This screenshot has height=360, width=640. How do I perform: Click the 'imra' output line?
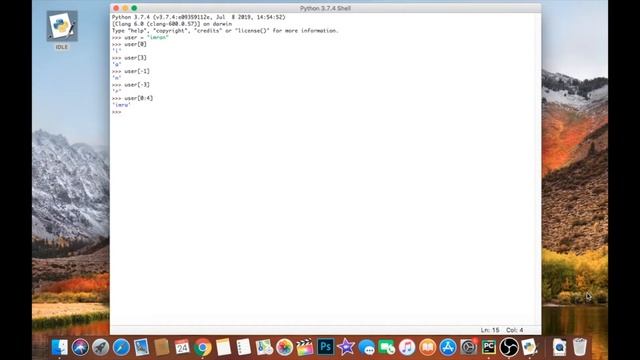point(121,105)
